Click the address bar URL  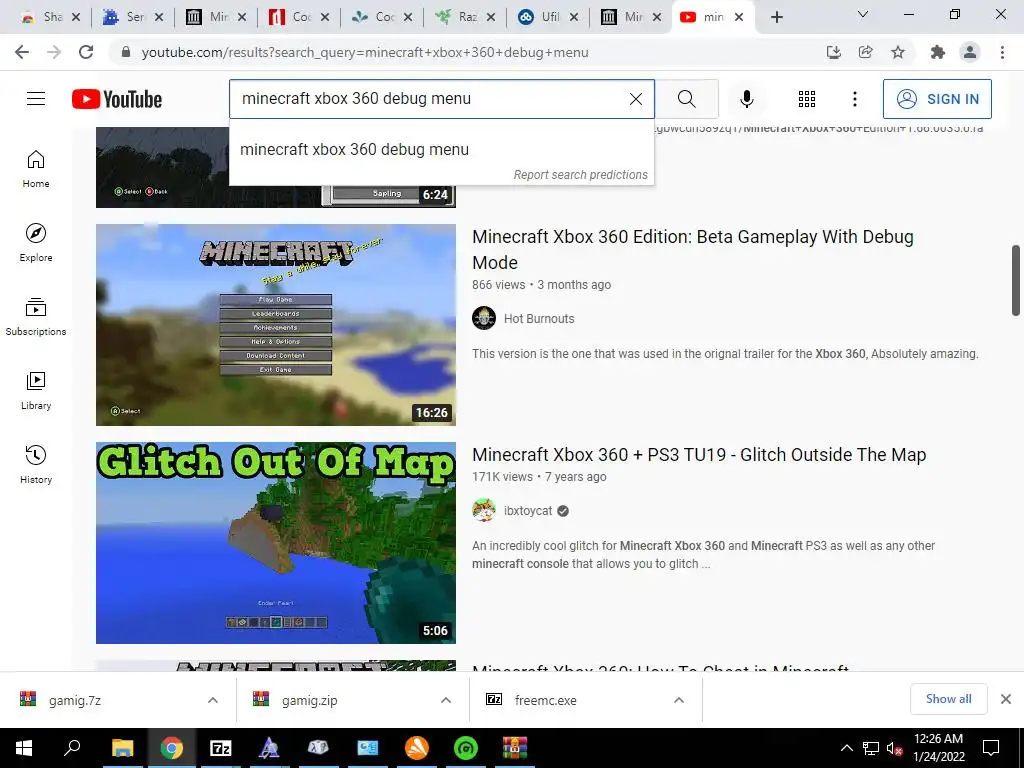point(365,52)
